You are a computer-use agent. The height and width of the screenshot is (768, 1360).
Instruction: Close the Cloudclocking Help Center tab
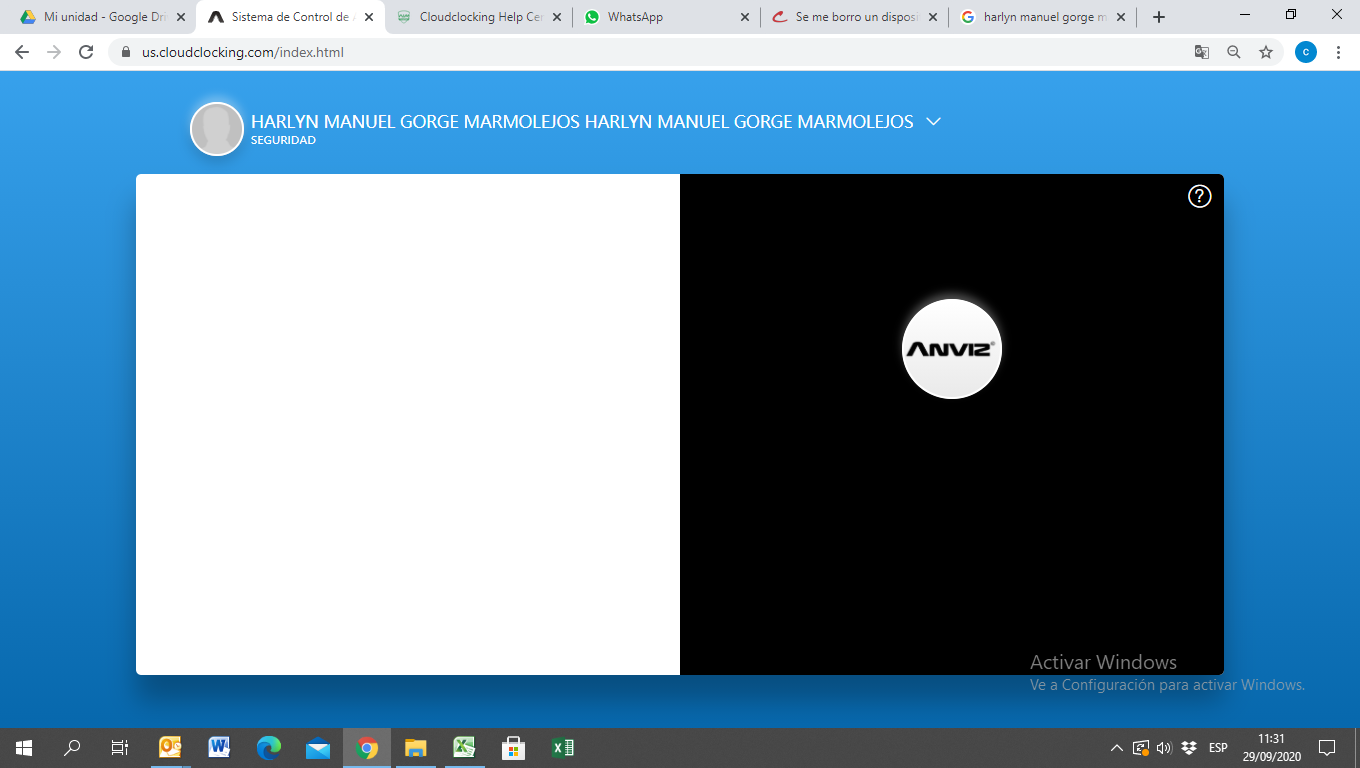(x=556, y=17)
